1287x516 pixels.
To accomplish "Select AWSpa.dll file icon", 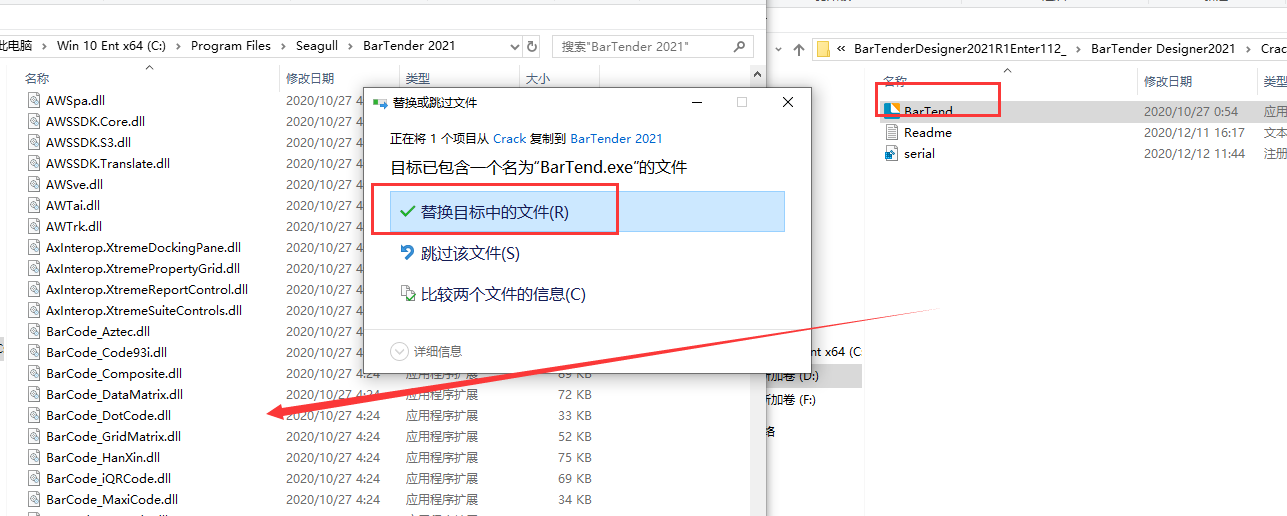I will click(35, 100).
